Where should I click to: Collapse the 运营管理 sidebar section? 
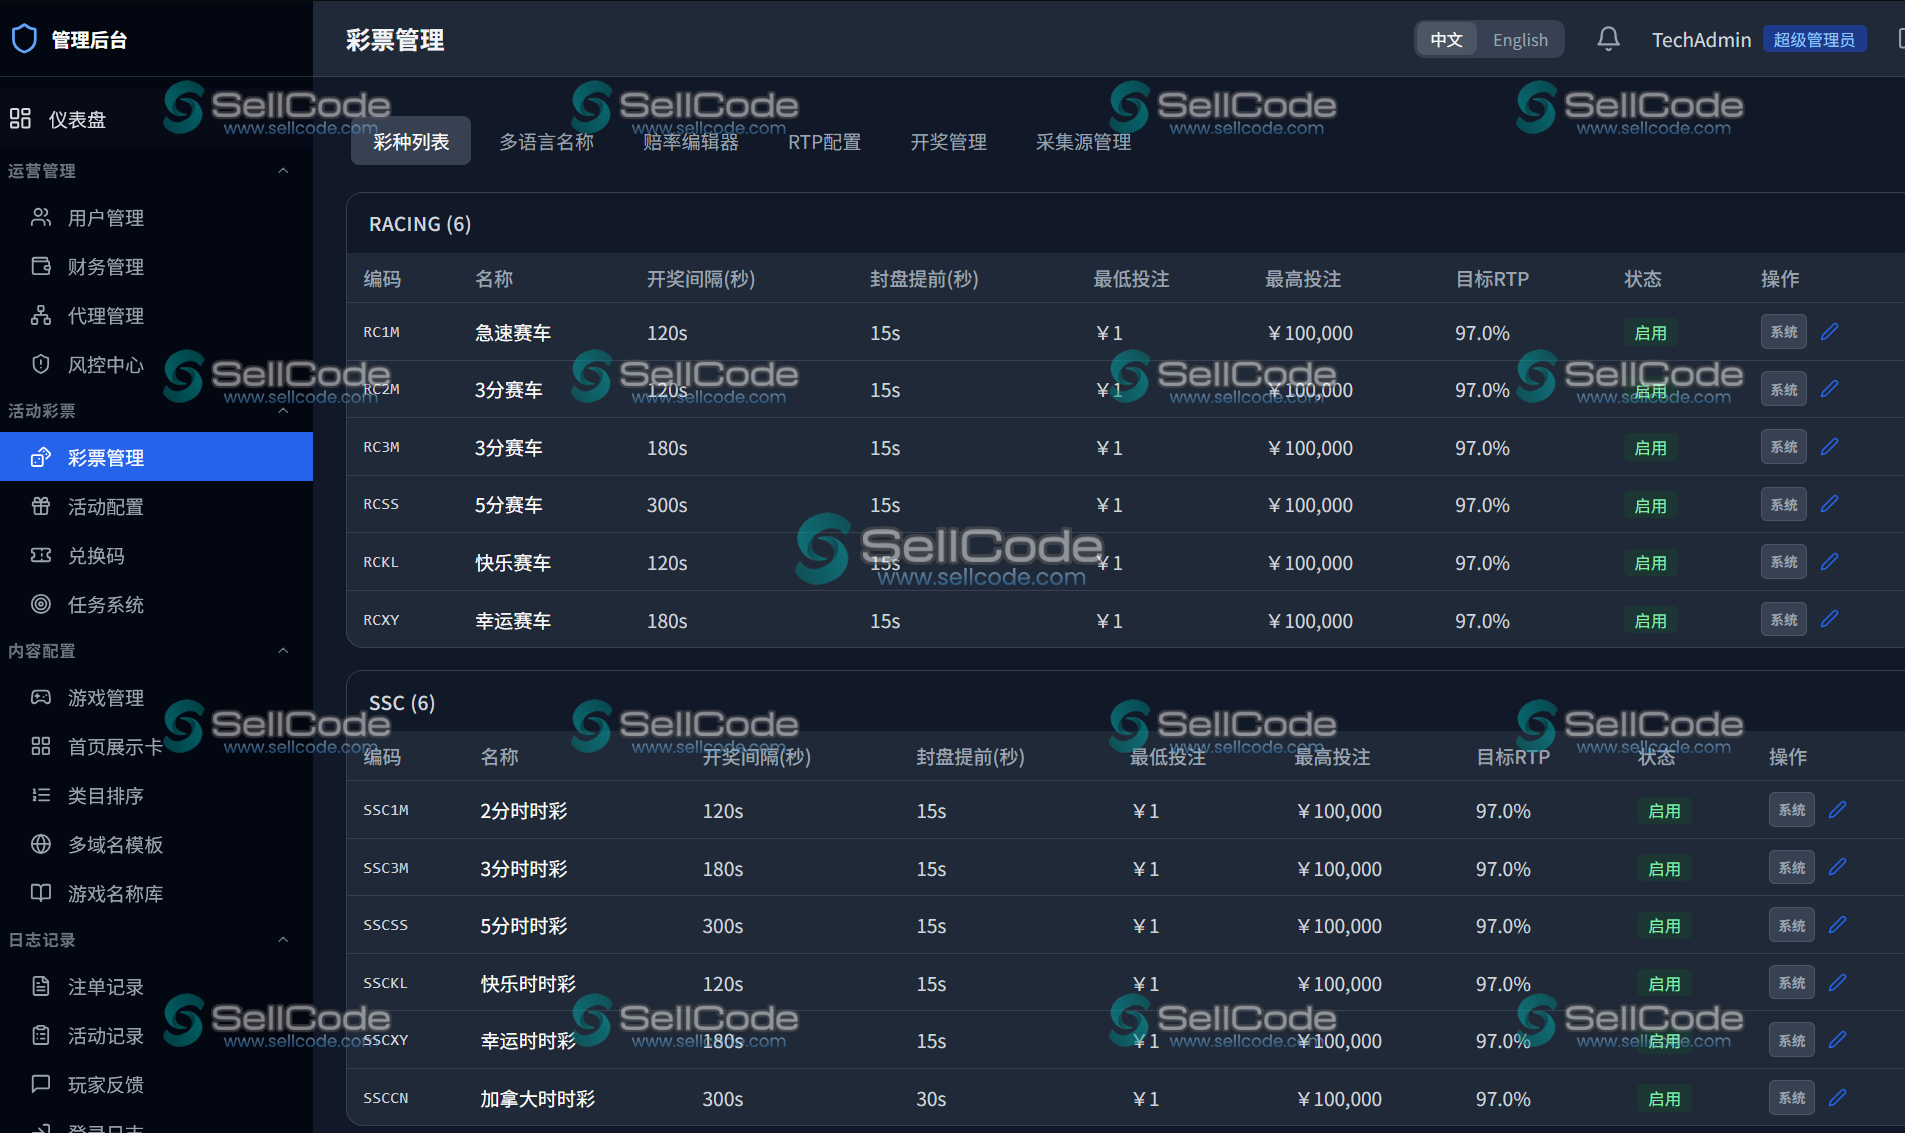[x=283, y=171]
